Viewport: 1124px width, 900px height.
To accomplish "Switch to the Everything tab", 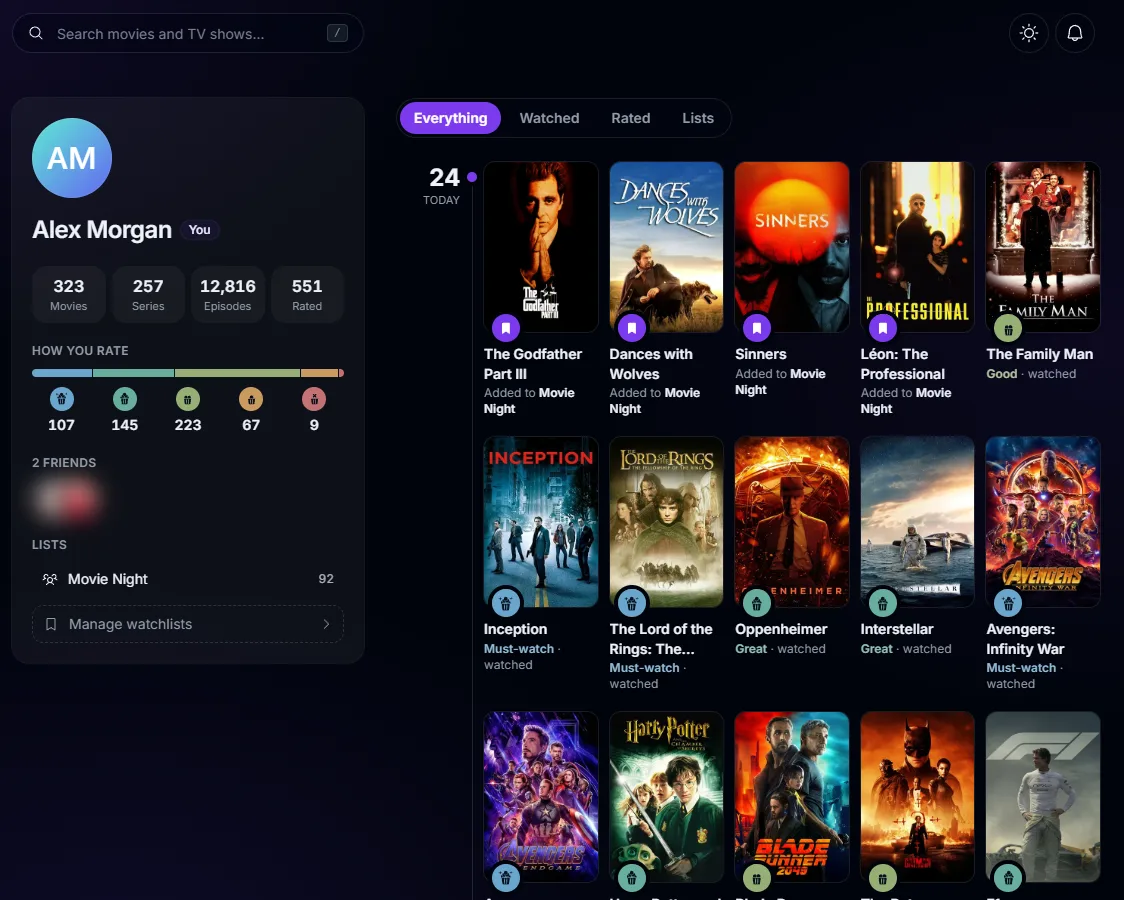I will [x=450, y=118].
